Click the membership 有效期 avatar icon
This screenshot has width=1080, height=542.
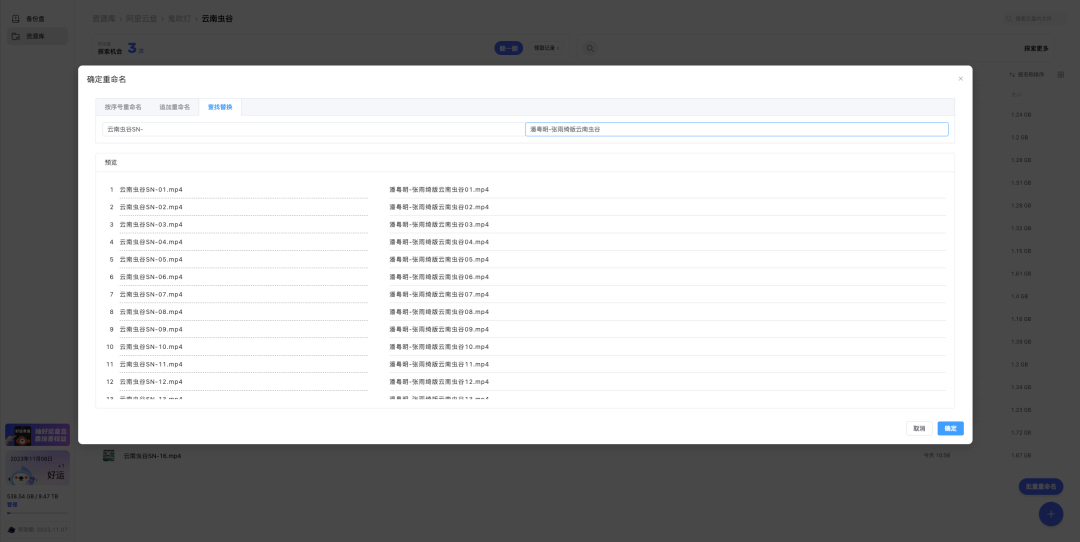click(12, 530)
